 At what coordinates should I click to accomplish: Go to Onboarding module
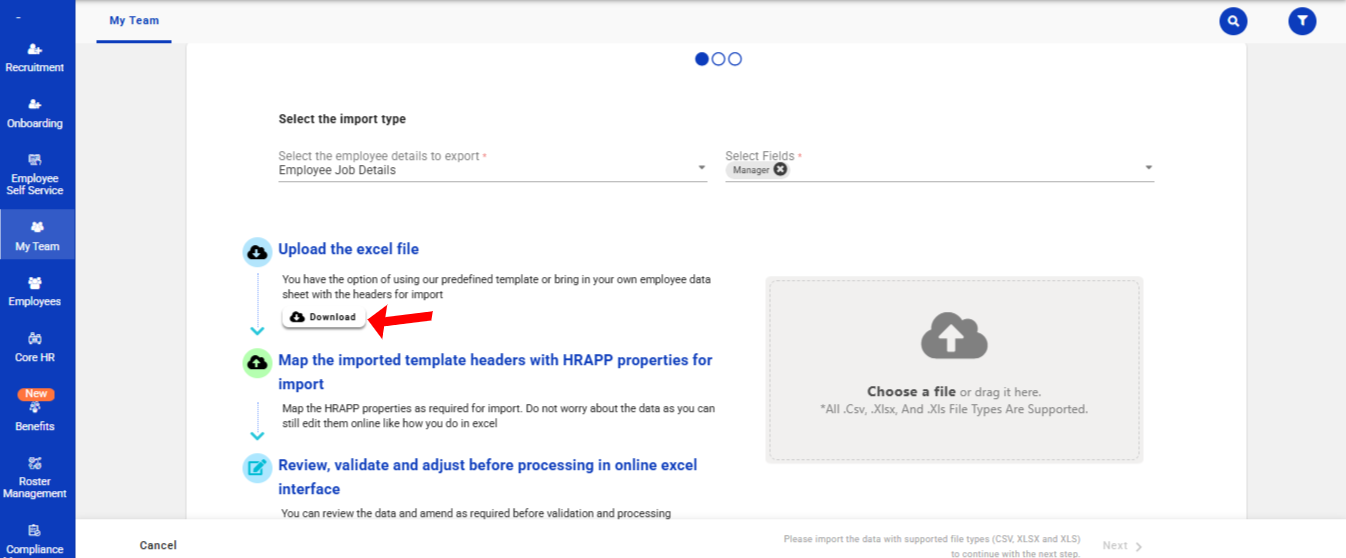pos(35,113)
